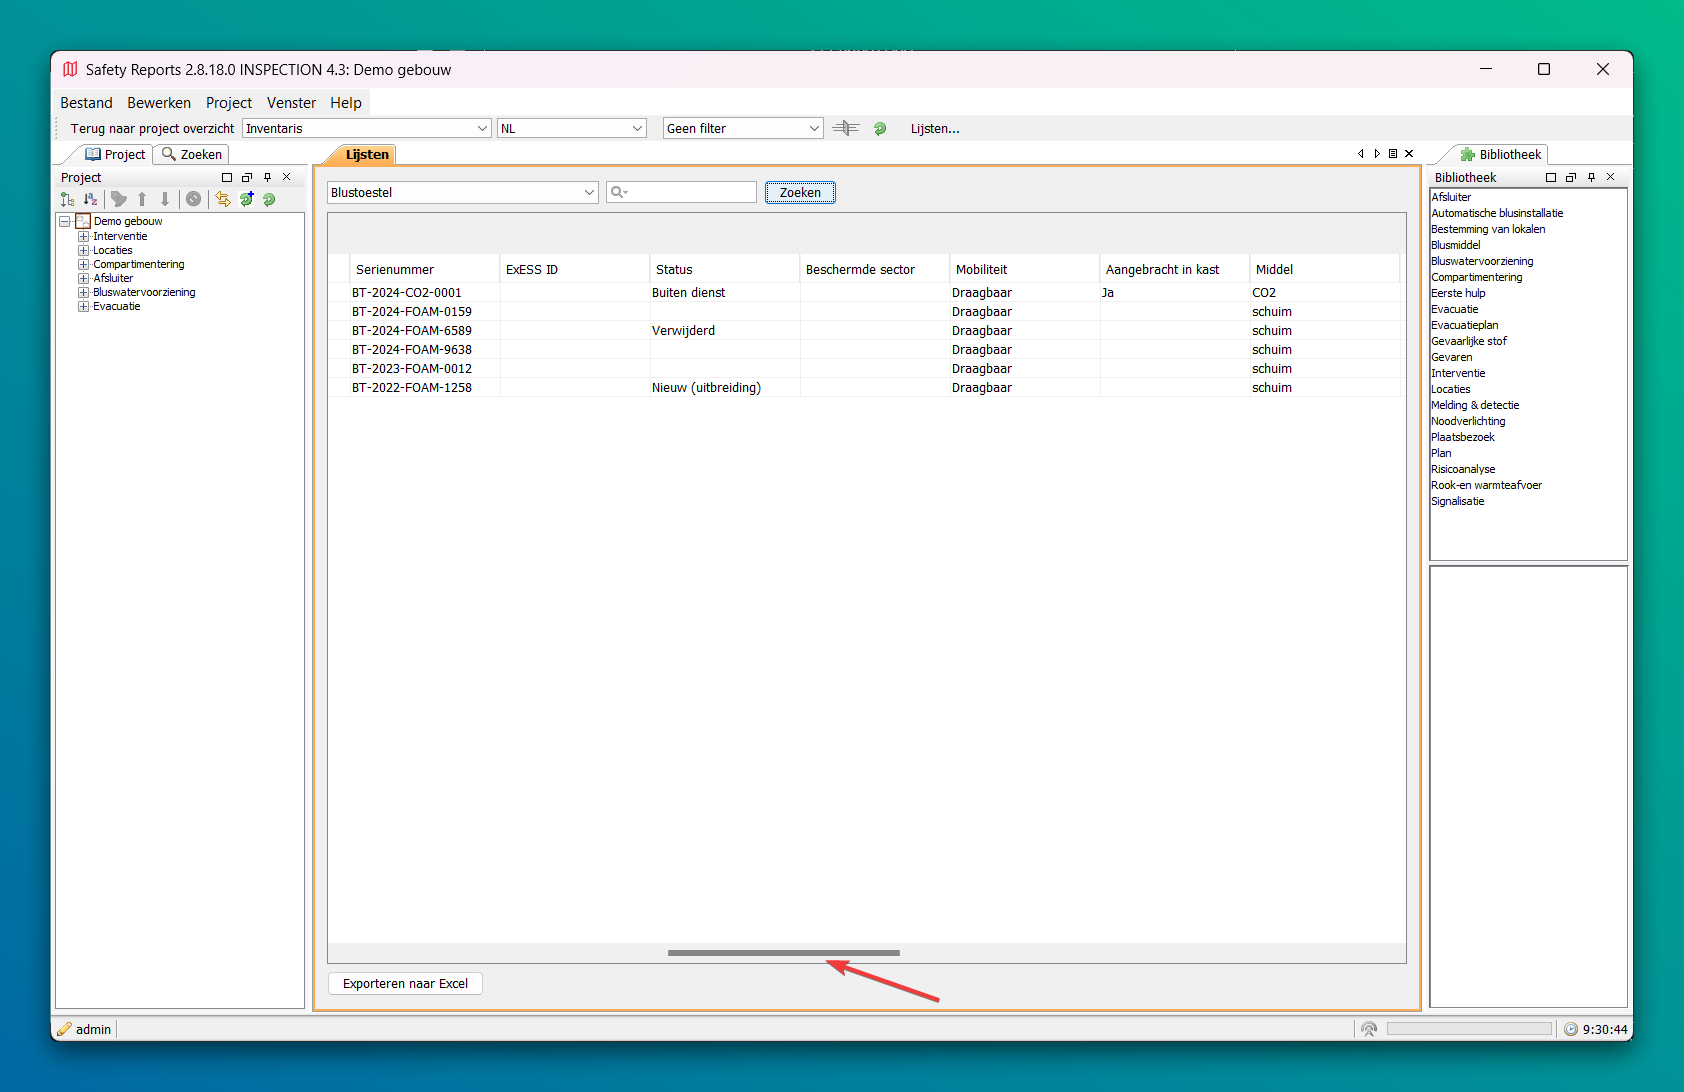Viewport: 1684px width, 1092px height.
Task: Click the green refresh icon in main toolbar
Action: coord(880,128)
